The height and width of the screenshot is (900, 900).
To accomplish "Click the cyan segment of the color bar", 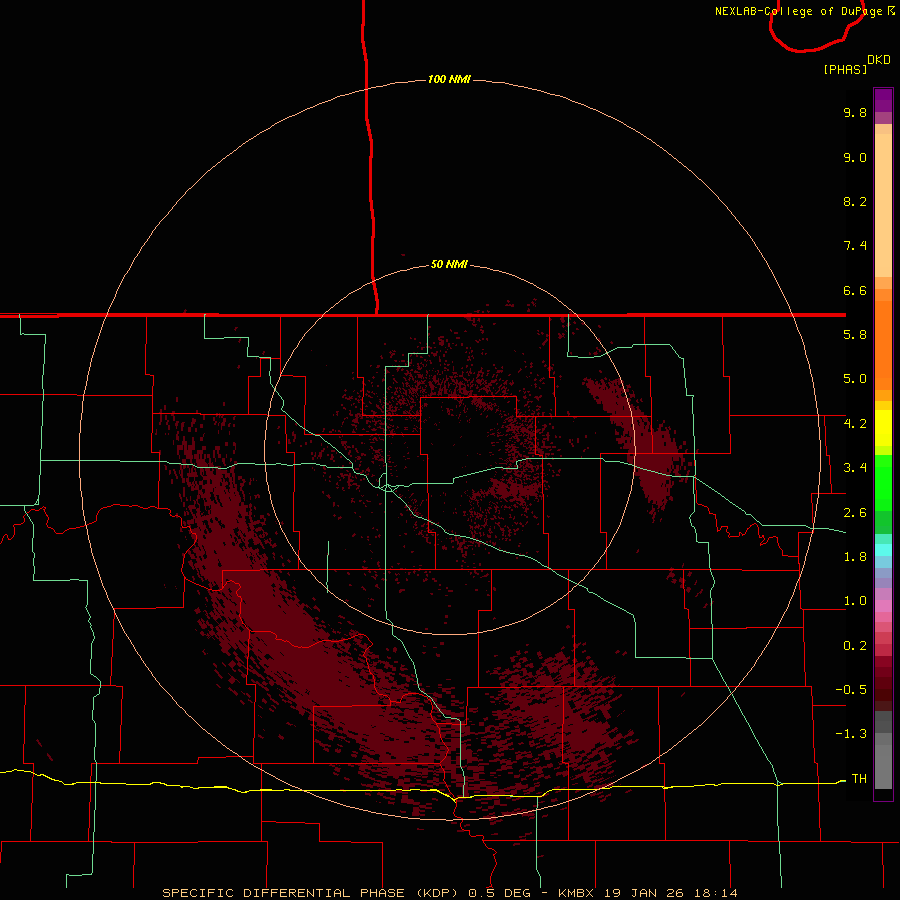I will click(x=883, y=550).
